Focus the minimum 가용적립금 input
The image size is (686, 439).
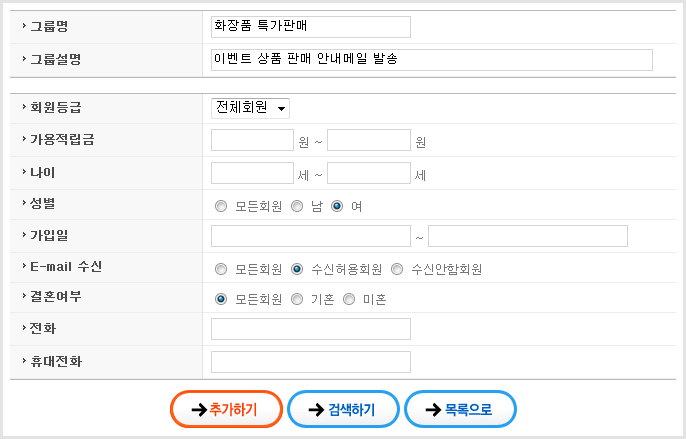252,140
